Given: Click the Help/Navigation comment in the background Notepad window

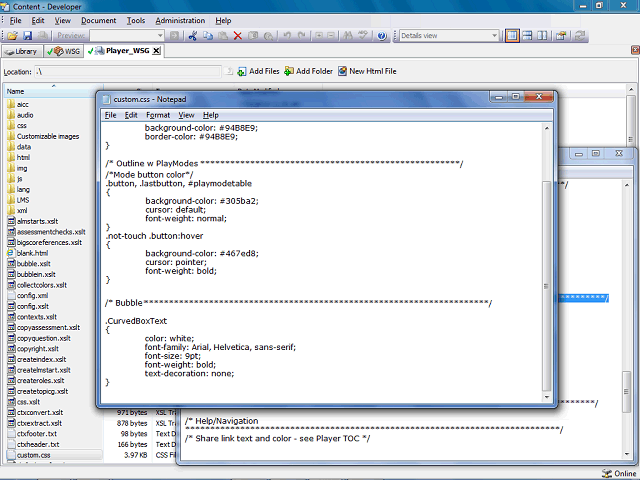Looking at the screenshot, I should 222,421.
